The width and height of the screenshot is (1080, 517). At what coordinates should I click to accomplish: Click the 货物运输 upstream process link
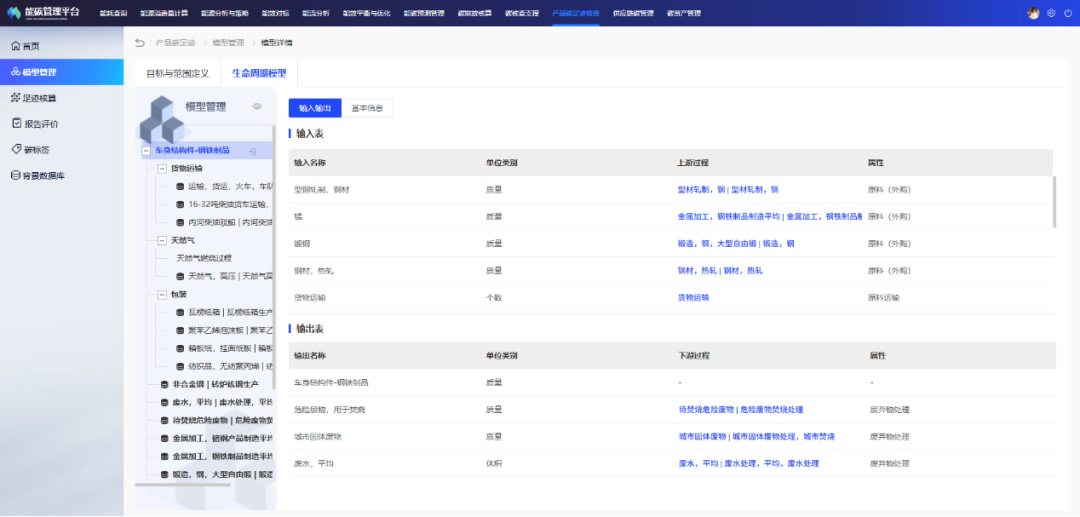693,298
